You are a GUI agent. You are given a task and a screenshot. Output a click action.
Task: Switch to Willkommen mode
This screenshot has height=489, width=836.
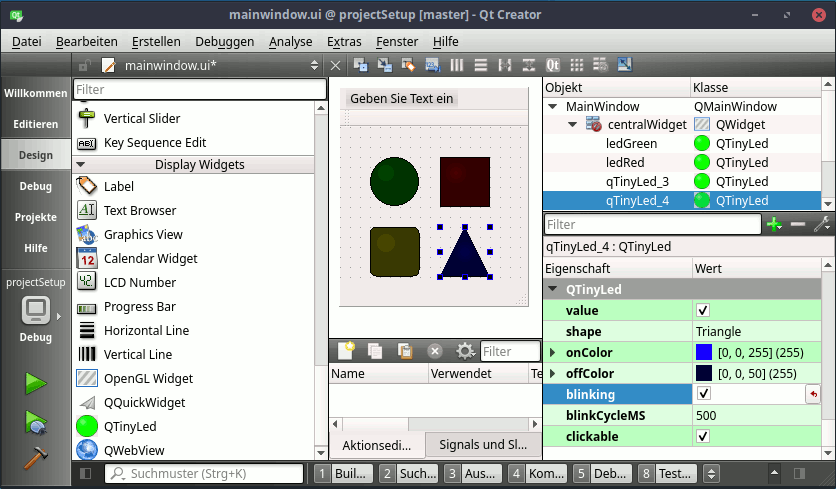point(36,93)
